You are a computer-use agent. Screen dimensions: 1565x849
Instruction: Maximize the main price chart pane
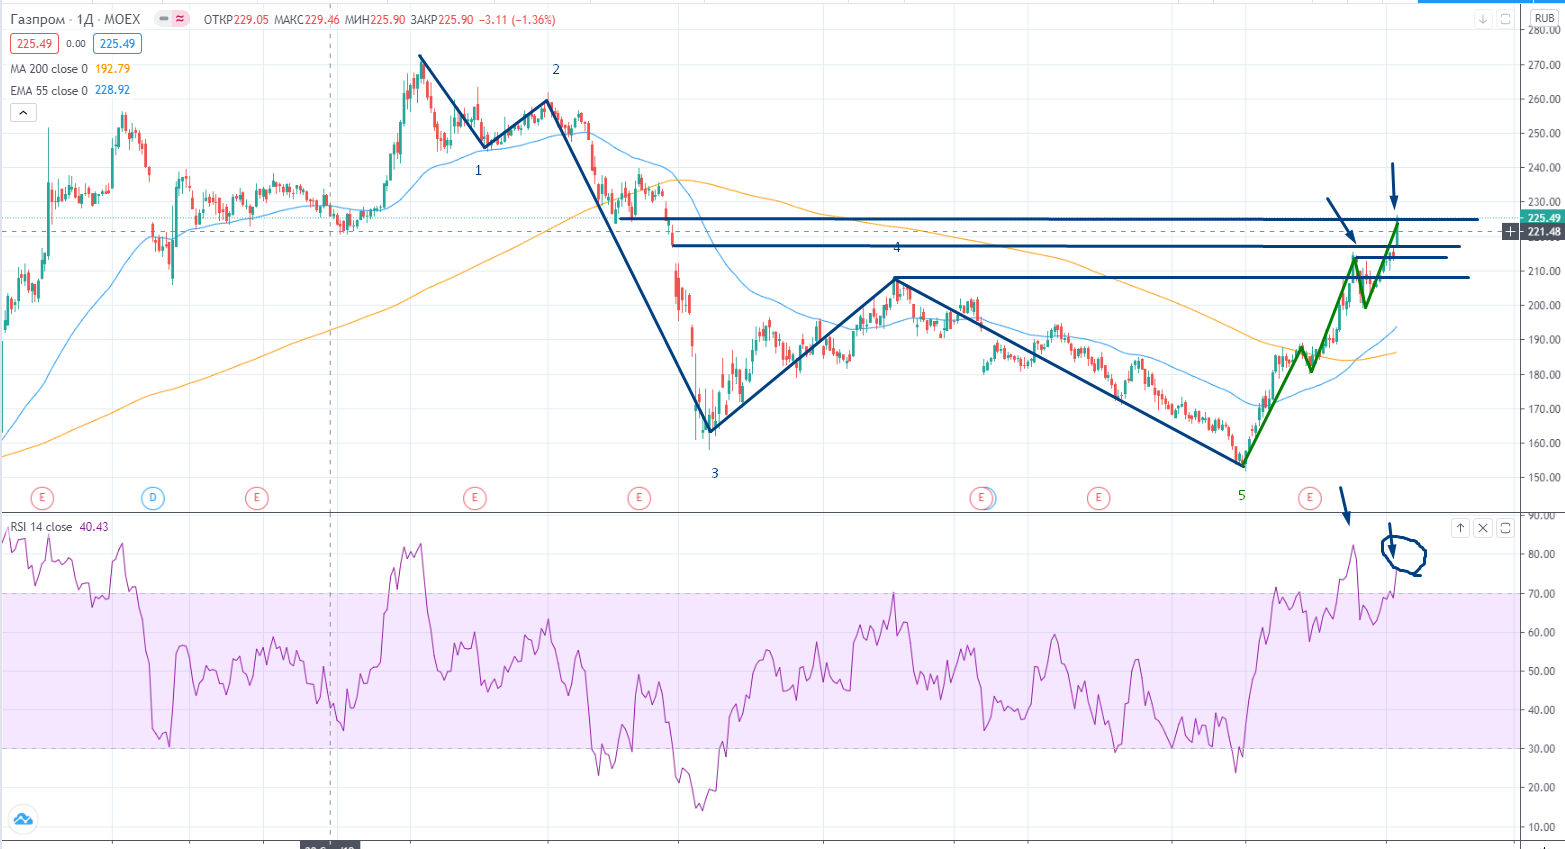coord(1508,19)
